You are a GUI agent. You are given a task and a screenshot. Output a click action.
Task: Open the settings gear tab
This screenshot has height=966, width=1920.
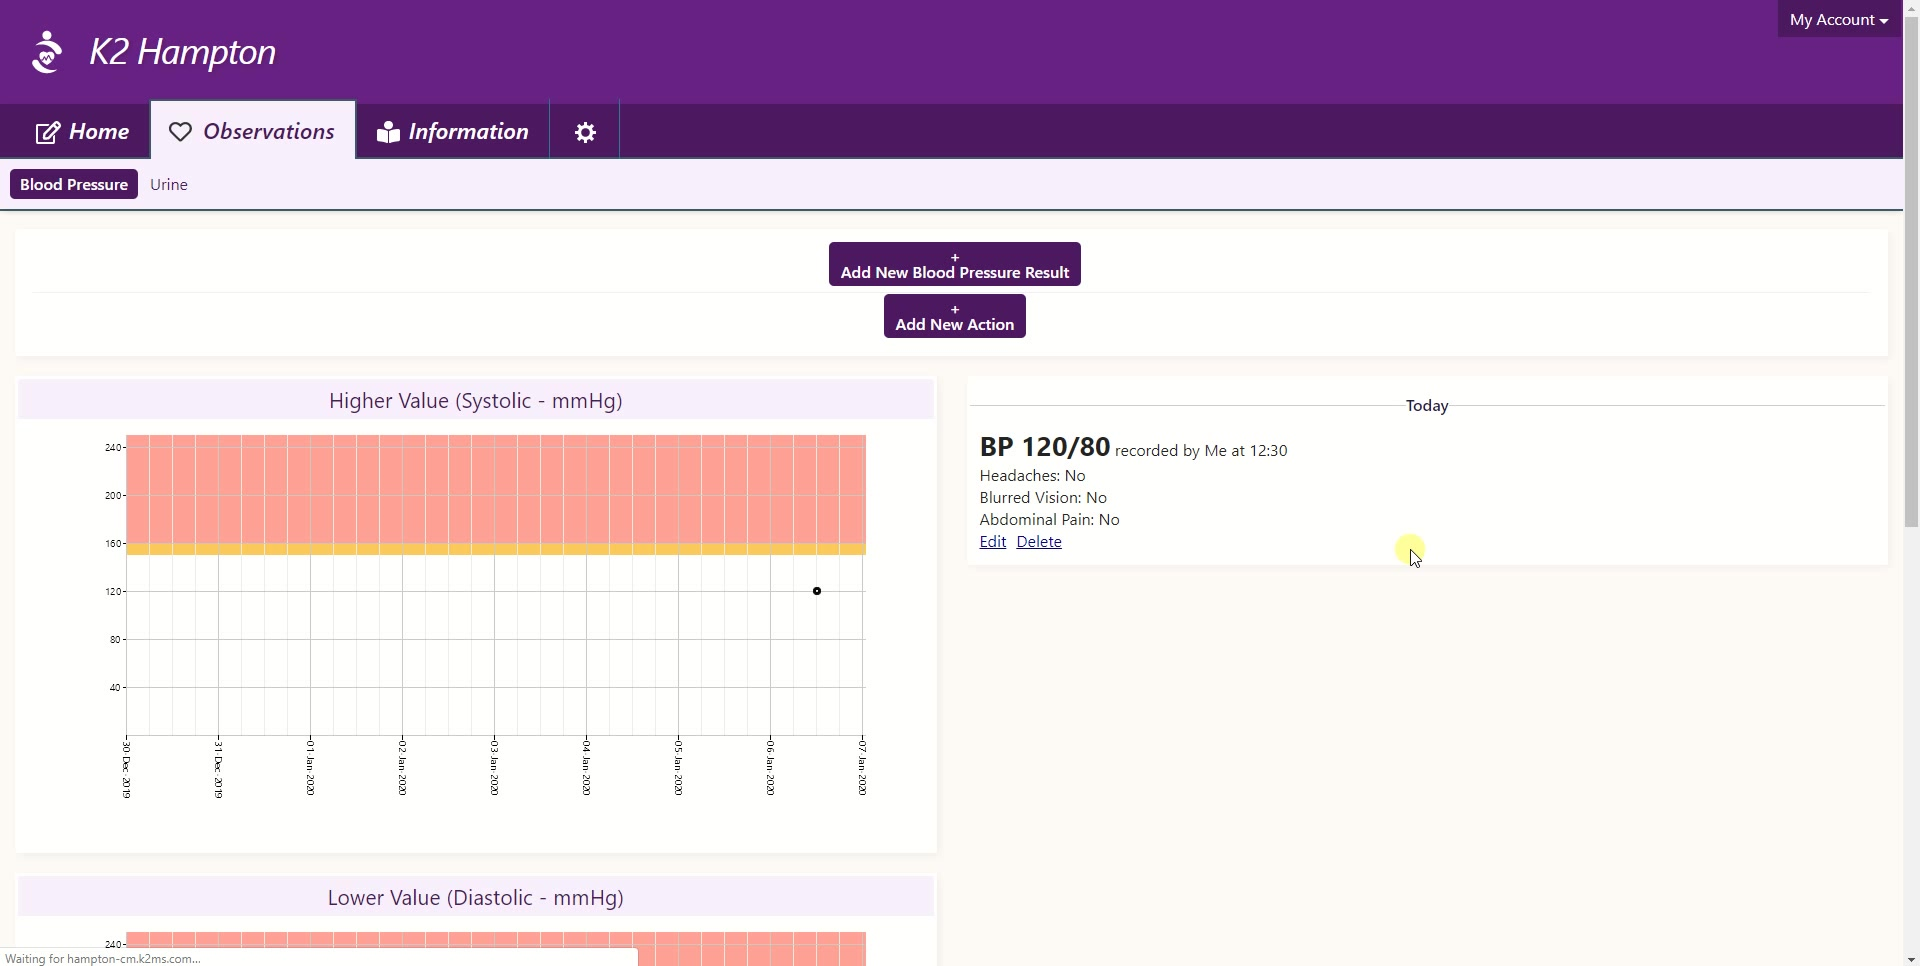pos(585,131)
